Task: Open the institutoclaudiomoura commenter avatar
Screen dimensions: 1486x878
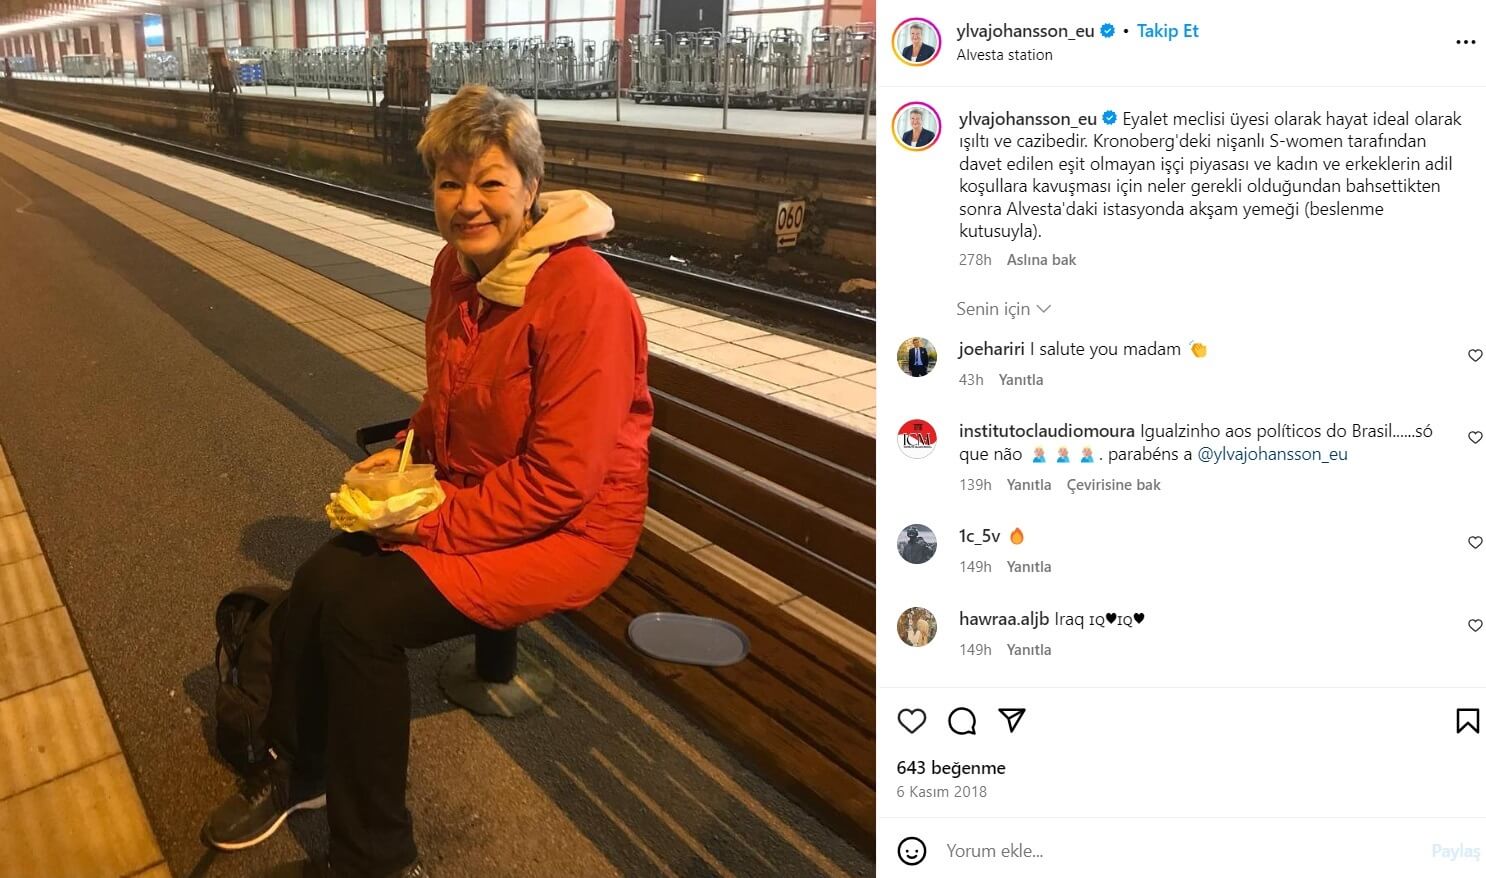Action: [x=917, y=439]
